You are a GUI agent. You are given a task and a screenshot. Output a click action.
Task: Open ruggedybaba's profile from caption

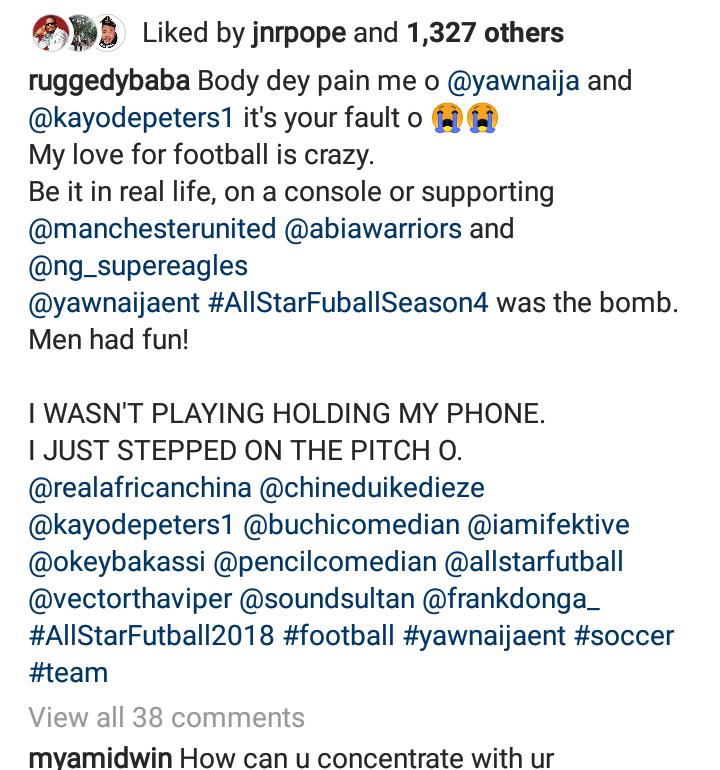point(108,80)
